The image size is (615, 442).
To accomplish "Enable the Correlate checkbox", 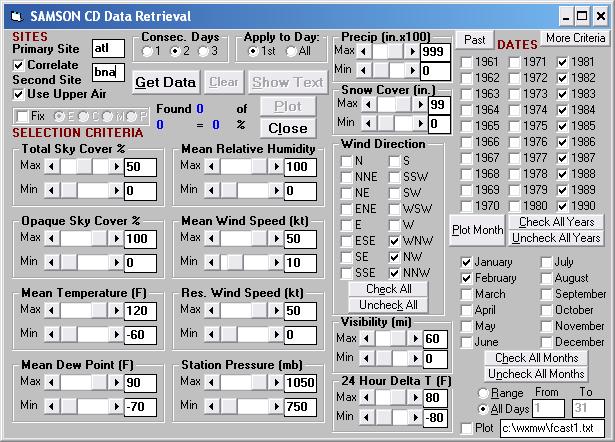I will pyautogui.click(x=20, y=65).
